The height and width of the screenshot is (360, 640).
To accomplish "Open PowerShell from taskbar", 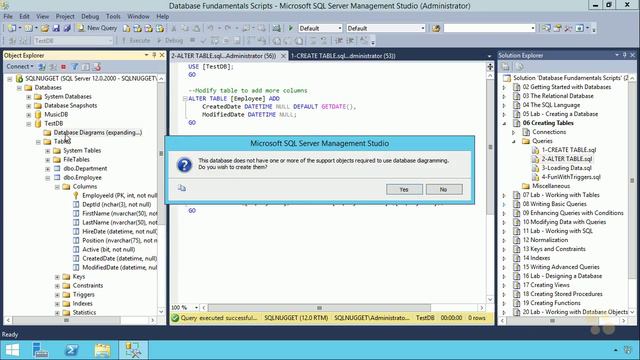I will [x=71, y=350].
